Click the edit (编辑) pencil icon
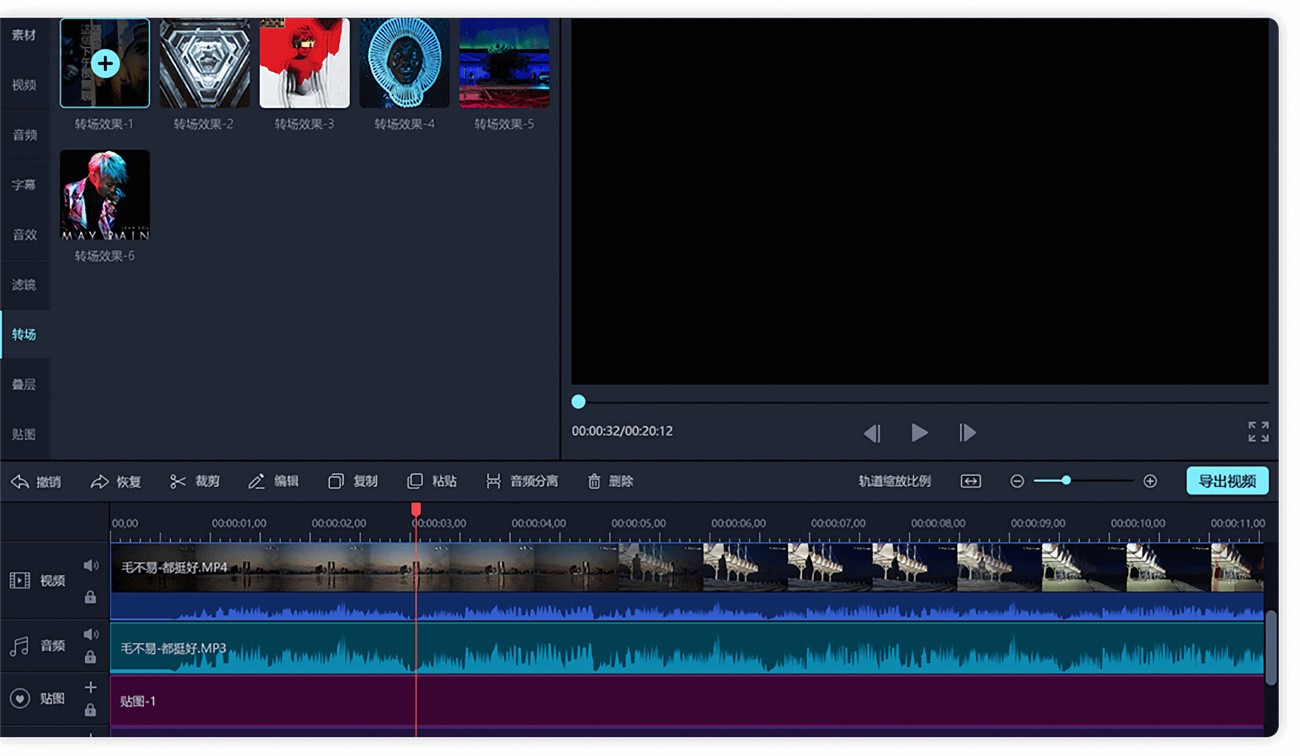Viewport: 1300px width, 756px height. pyautogui.click(x=257, y=482)
